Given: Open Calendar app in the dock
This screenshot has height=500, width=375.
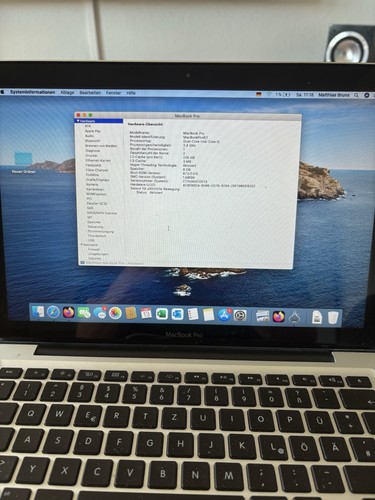Looking at the screenshot, I should click(146, 314).
